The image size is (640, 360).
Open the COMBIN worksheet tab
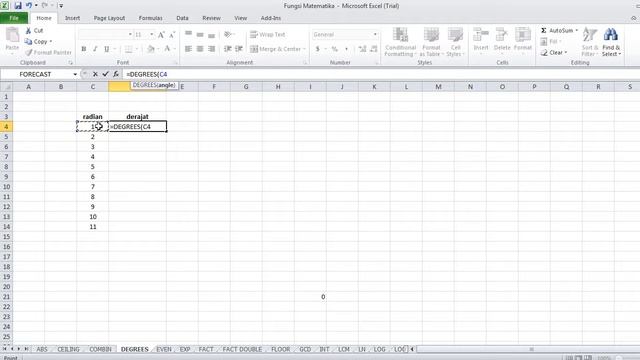[100, 349]
